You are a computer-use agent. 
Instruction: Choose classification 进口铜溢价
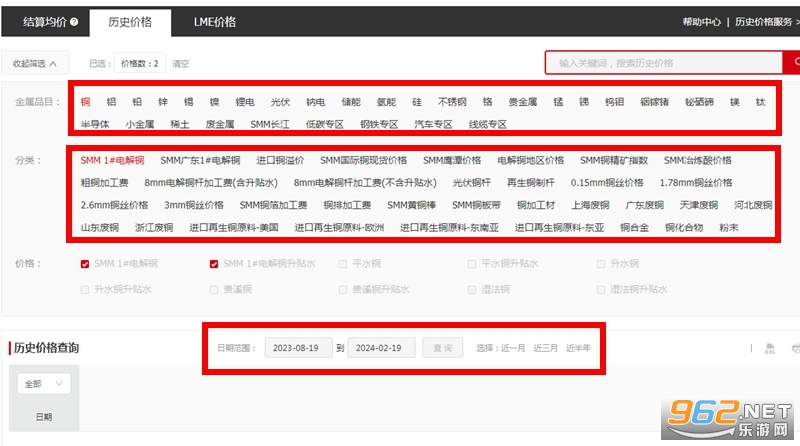(280, 160)
